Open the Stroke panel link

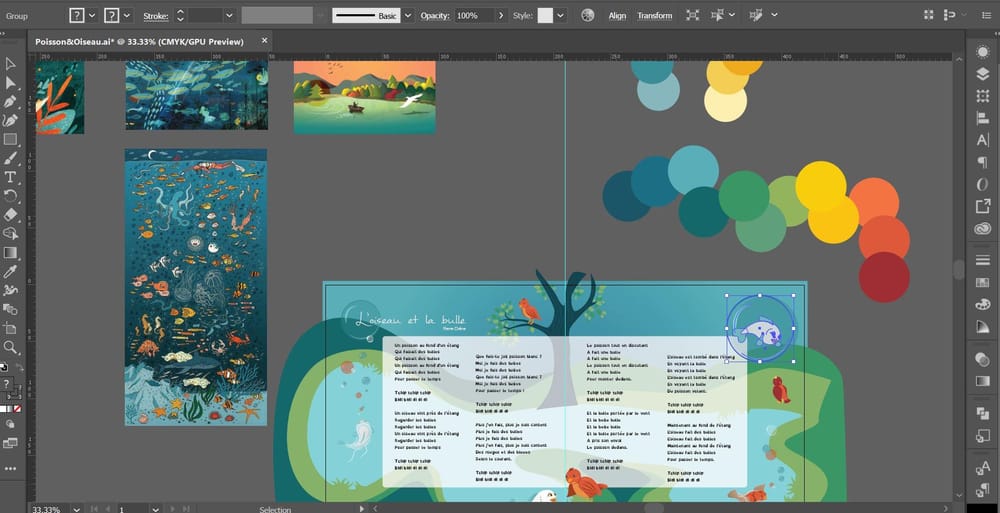(x=156, y=16)
